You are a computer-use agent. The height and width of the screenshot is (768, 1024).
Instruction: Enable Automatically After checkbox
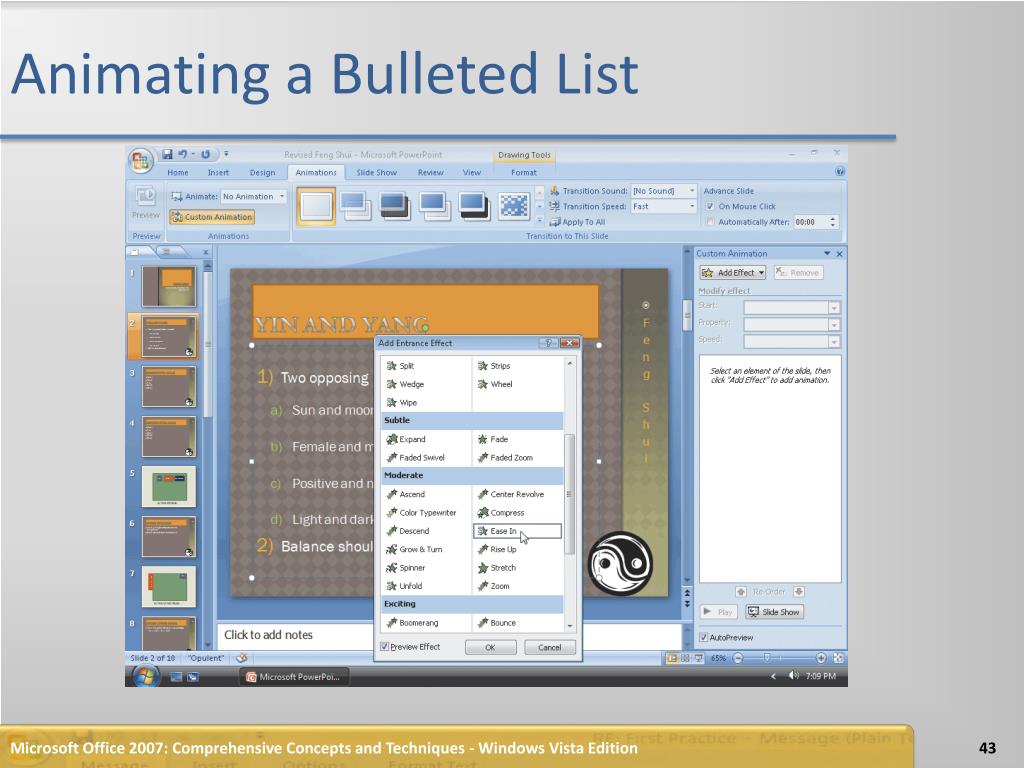click(710, 222)
